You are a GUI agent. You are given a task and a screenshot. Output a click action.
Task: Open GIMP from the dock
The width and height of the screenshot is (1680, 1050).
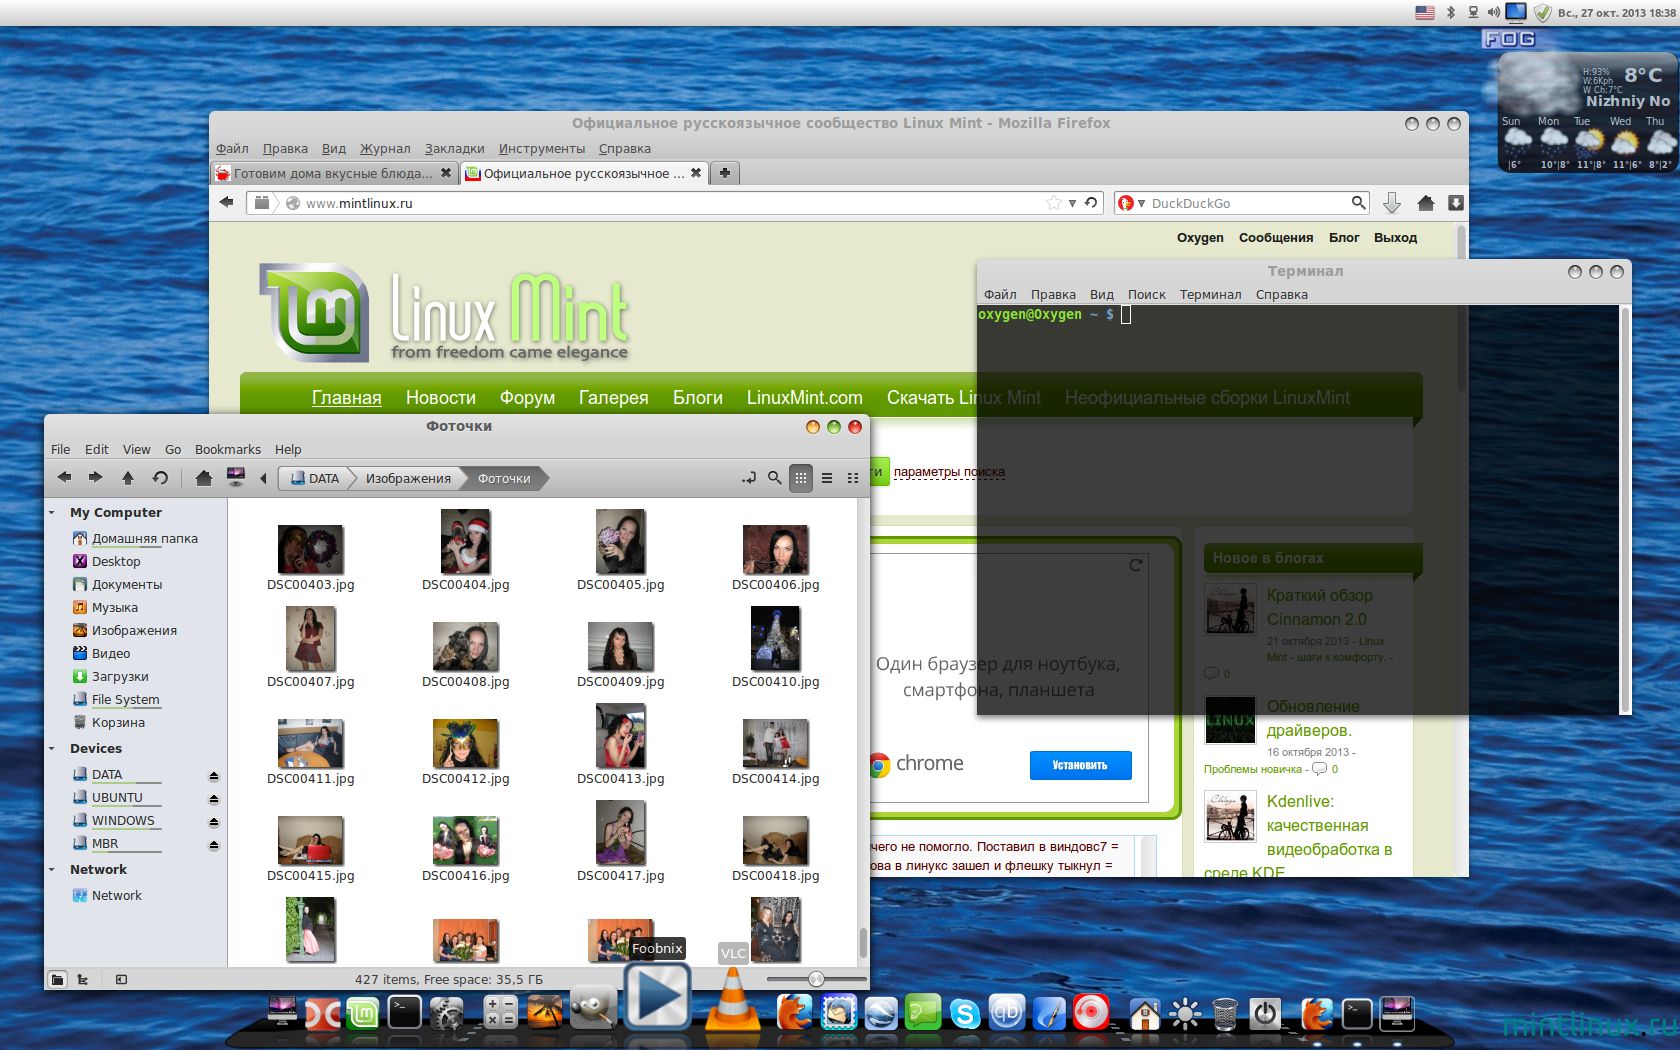[x=593, y=1008]
